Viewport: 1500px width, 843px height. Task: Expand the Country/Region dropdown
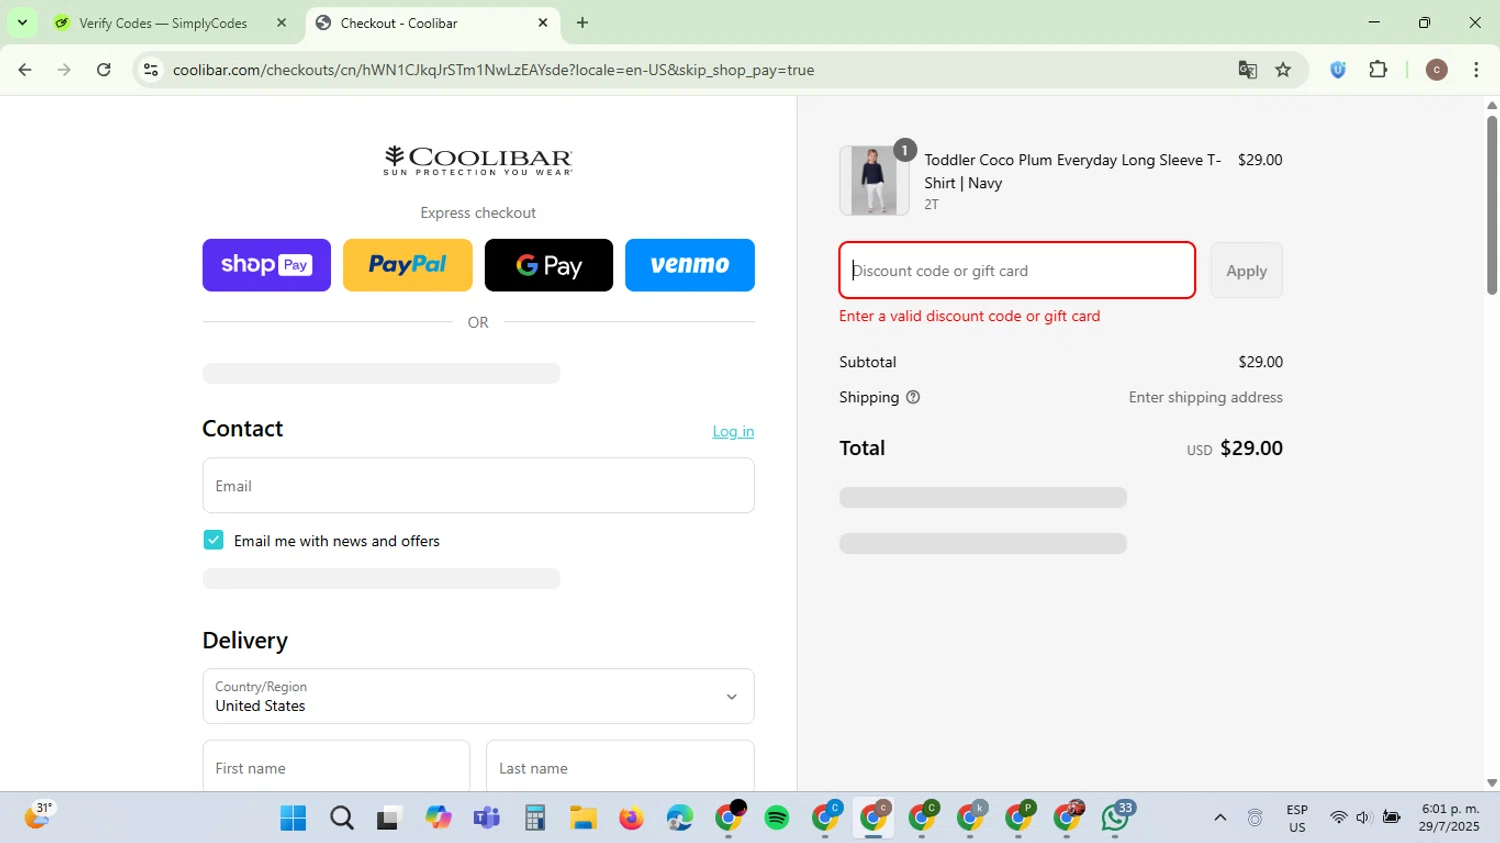point(478,696)
